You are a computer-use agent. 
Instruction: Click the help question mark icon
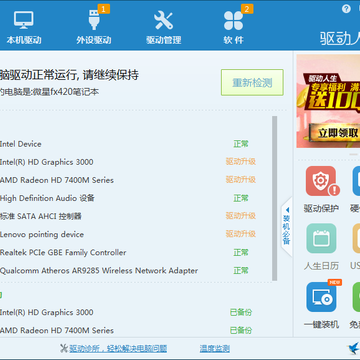pos(346,9)
